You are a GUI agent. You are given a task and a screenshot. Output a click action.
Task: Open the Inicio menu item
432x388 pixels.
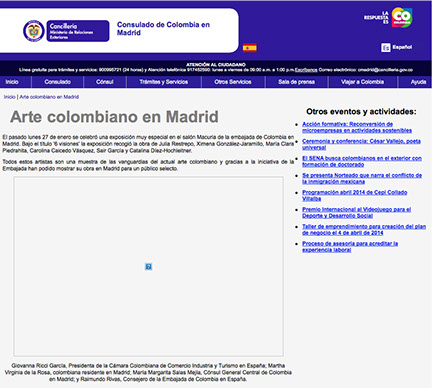click(x=12, y=82)
